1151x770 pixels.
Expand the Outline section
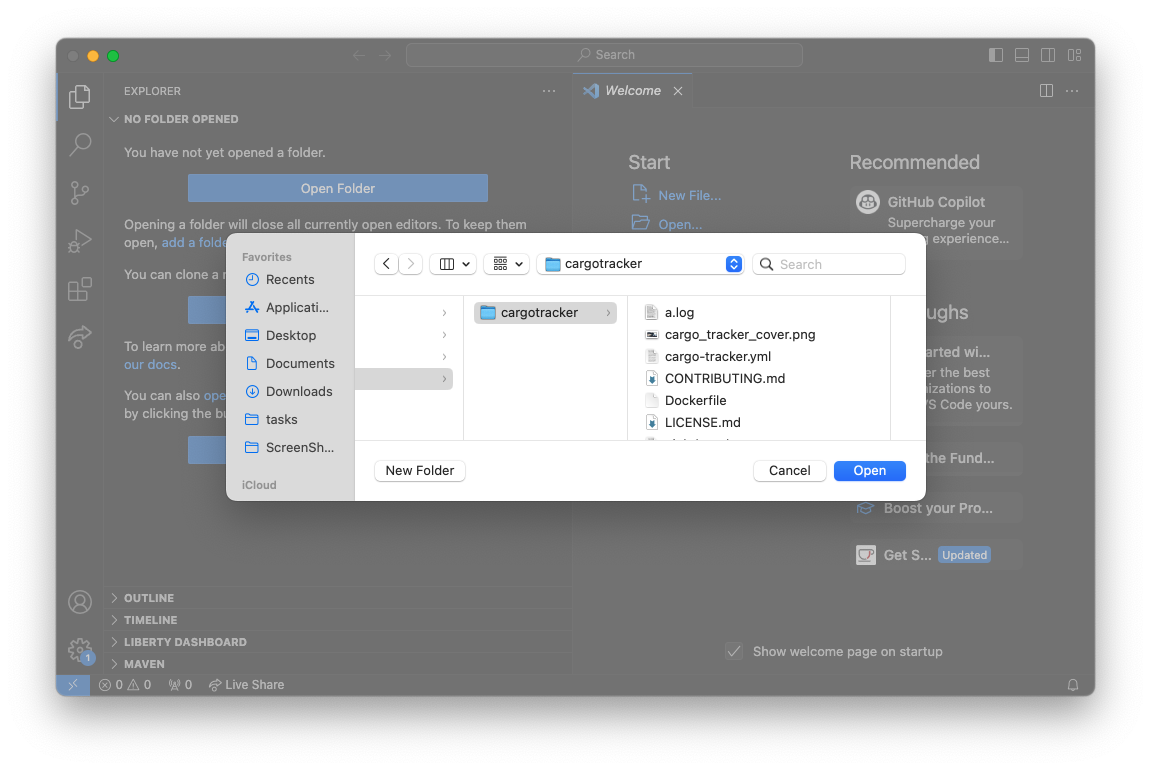149,598
